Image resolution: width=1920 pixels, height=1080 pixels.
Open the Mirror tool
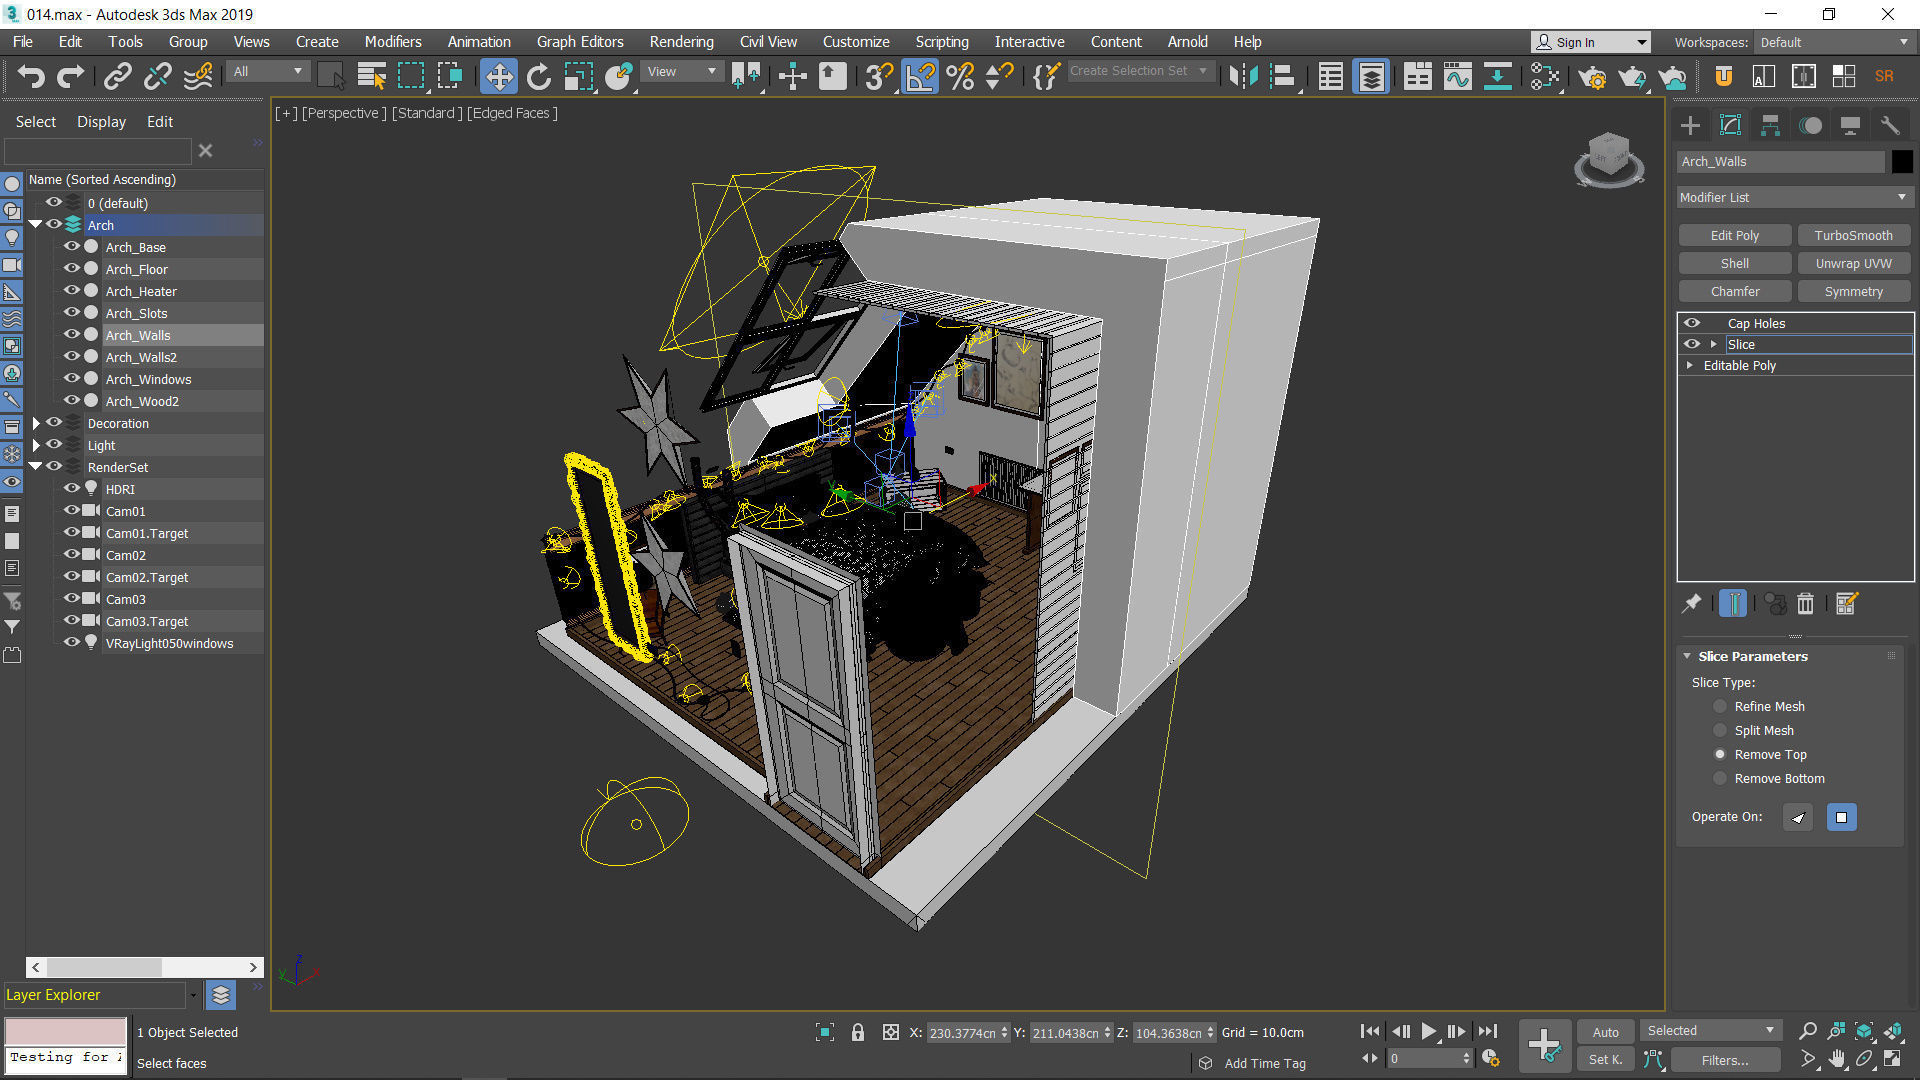click(x=1243, y=76)
